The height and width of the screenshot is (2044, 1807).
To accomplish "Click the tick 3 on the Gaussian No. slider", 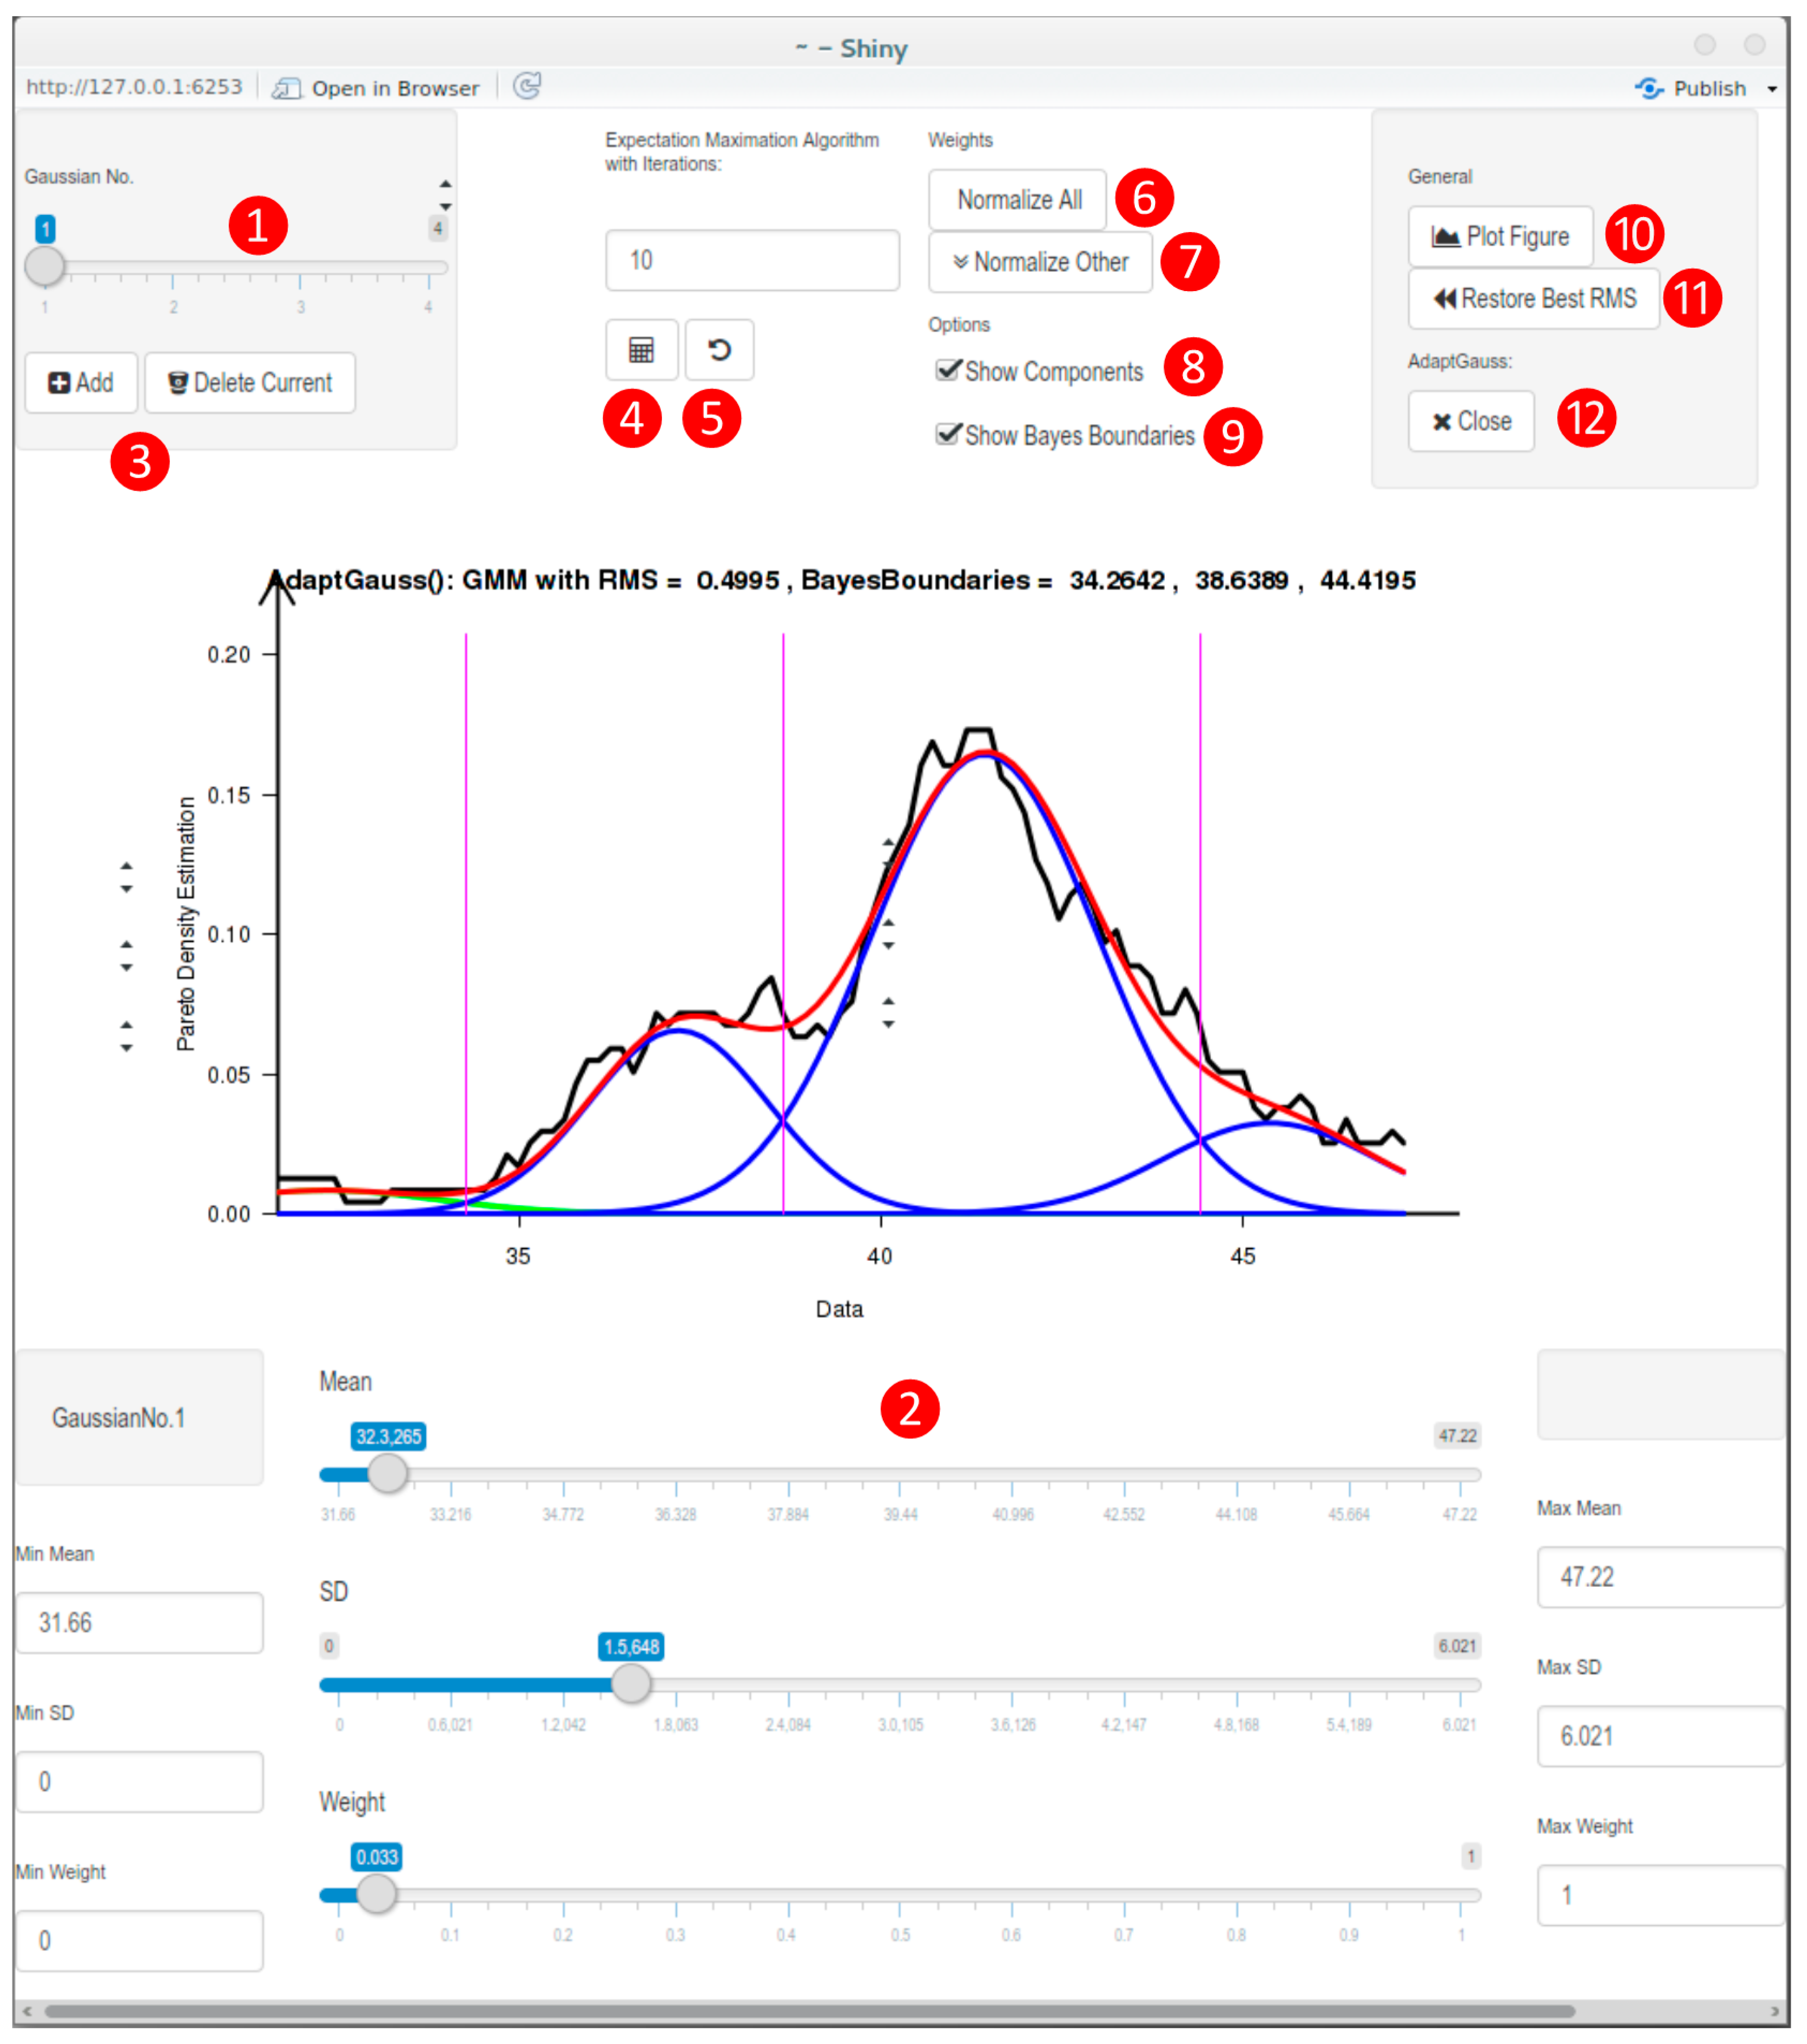I will pos(301,307).
